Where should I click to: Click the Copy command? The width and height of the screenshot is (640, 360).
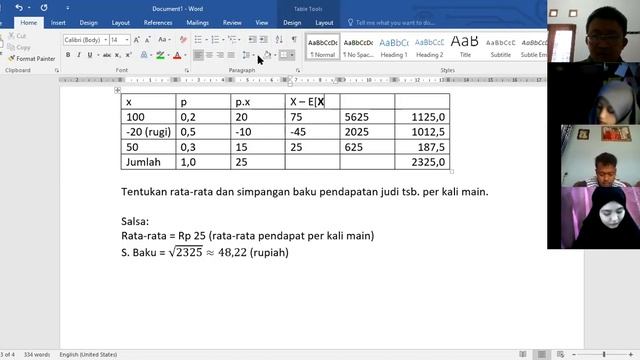pyautogui.click(x=19, y=47)
